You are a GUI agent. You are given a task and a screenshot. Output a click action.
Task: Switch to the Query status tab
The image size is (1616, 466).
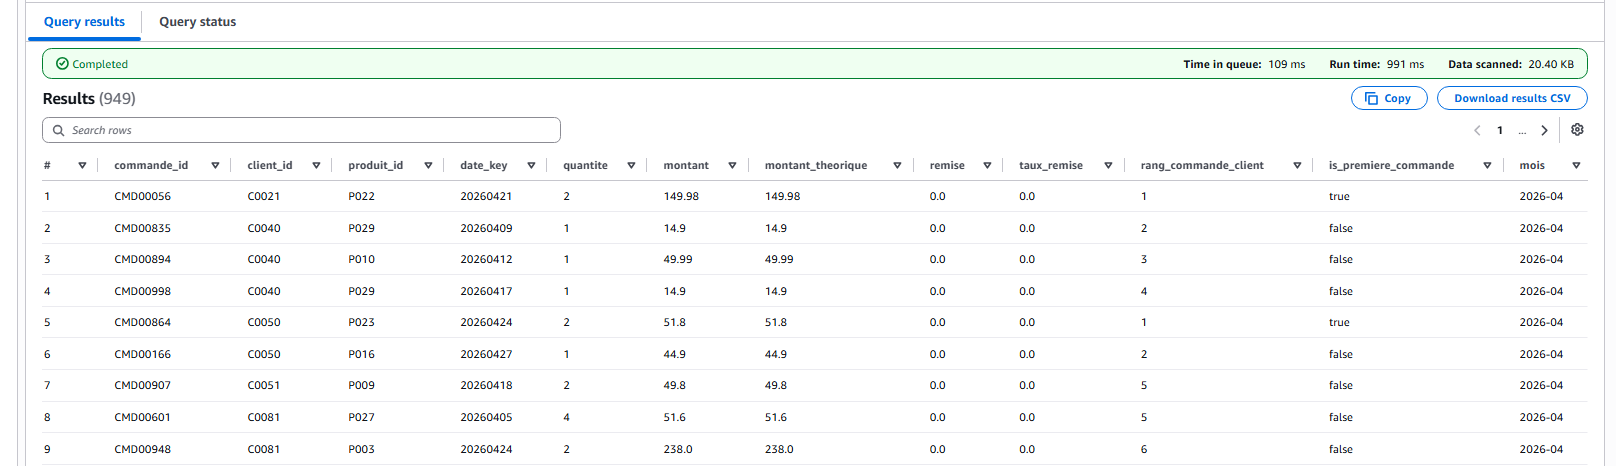pyautogui.click(x=198, y=22)
